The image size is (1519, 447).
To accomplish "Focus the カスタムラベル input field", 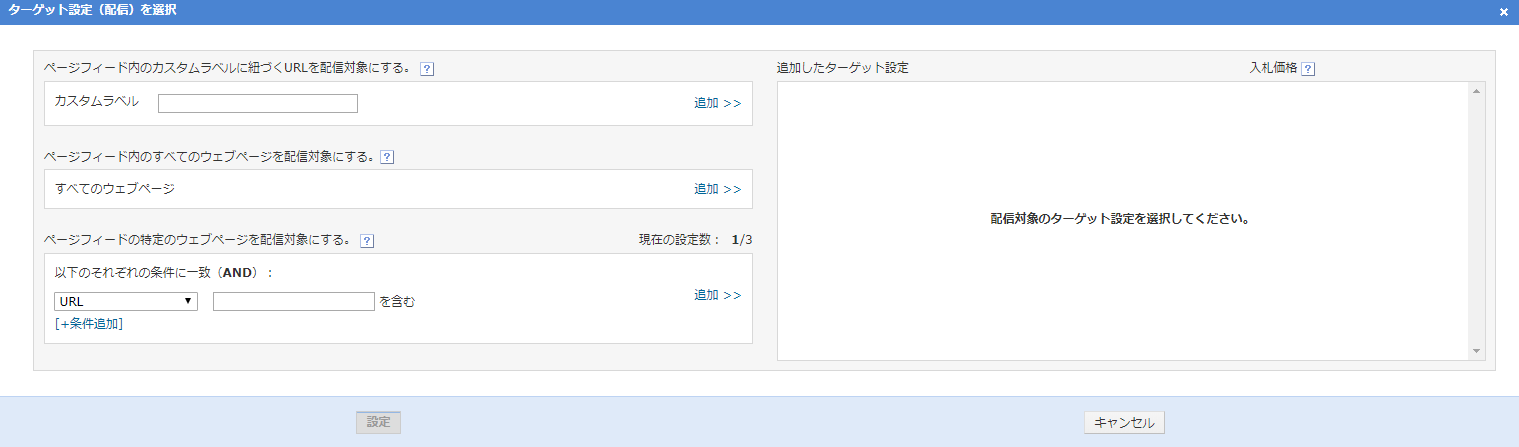I will tap(258, 103).
